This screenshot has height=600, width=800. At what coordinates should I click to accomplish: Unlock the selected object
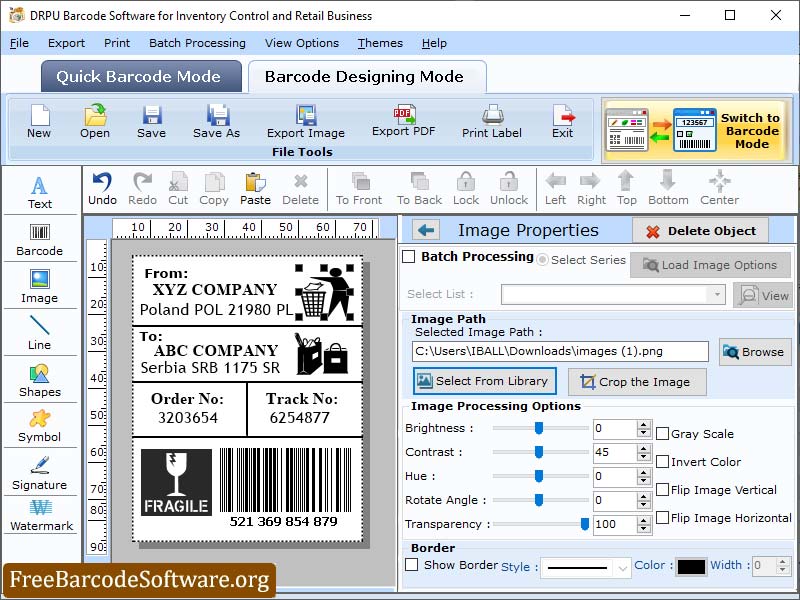[509, 189]
